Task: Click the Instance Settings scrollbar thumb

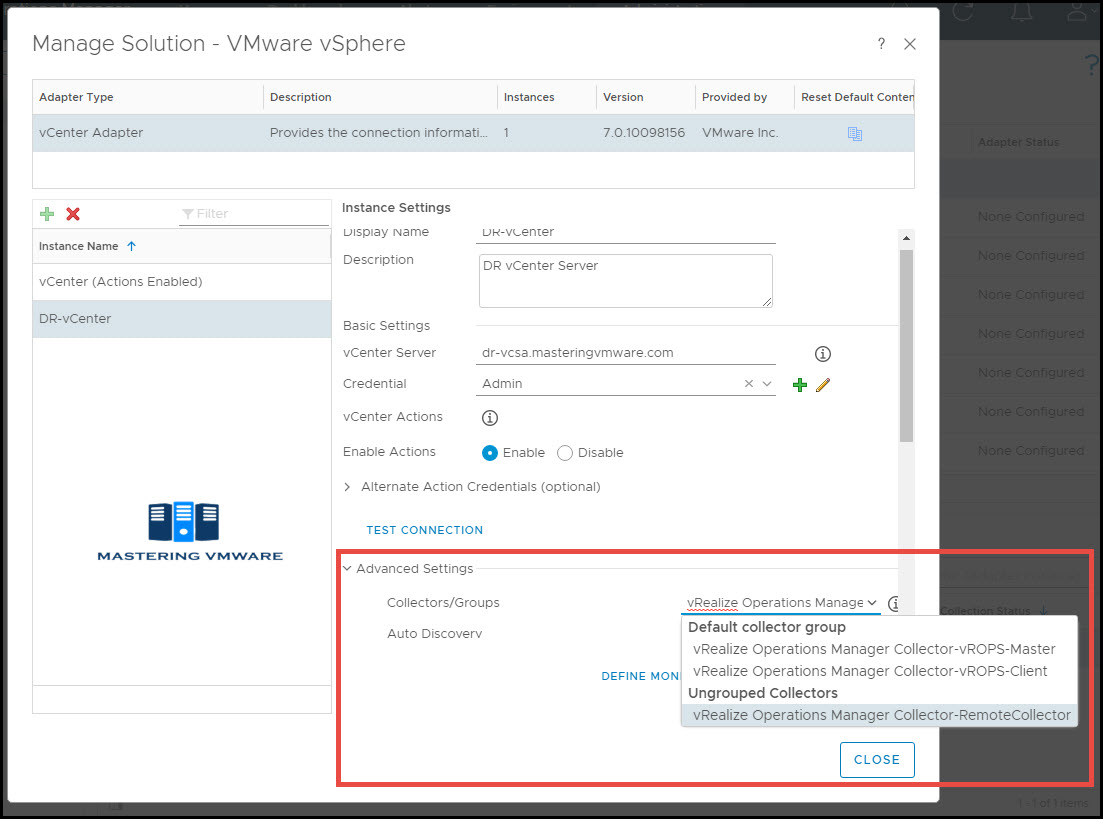Action: (x=906, y=345)
